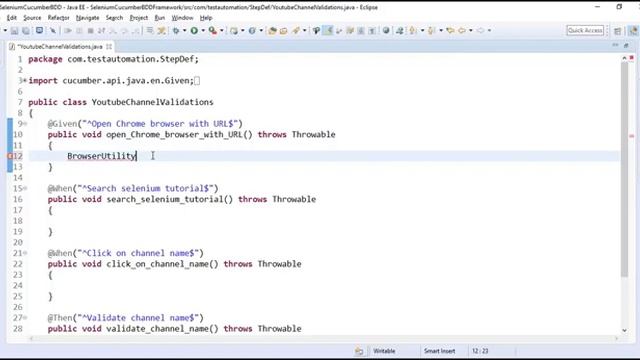Screen dimensions: 640x360
Task: Click the Open Task icon
Action: pos(283,31)
